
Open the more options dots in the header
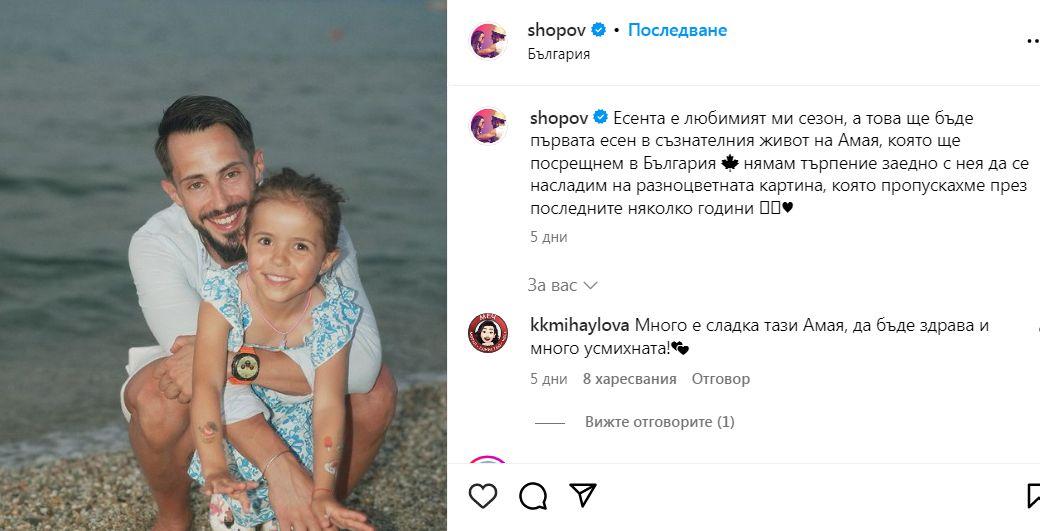click(1033, 41)
